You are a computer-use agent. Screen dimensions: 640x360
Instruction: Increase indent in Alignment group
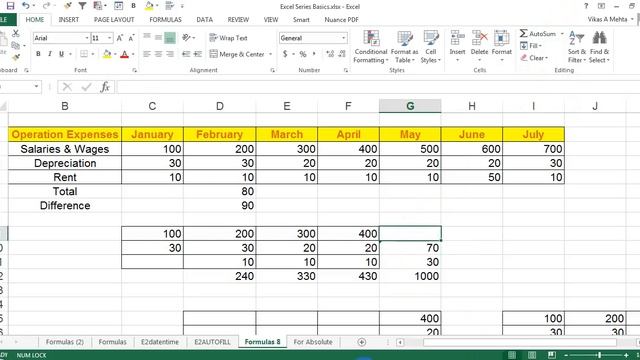point(198,54)
